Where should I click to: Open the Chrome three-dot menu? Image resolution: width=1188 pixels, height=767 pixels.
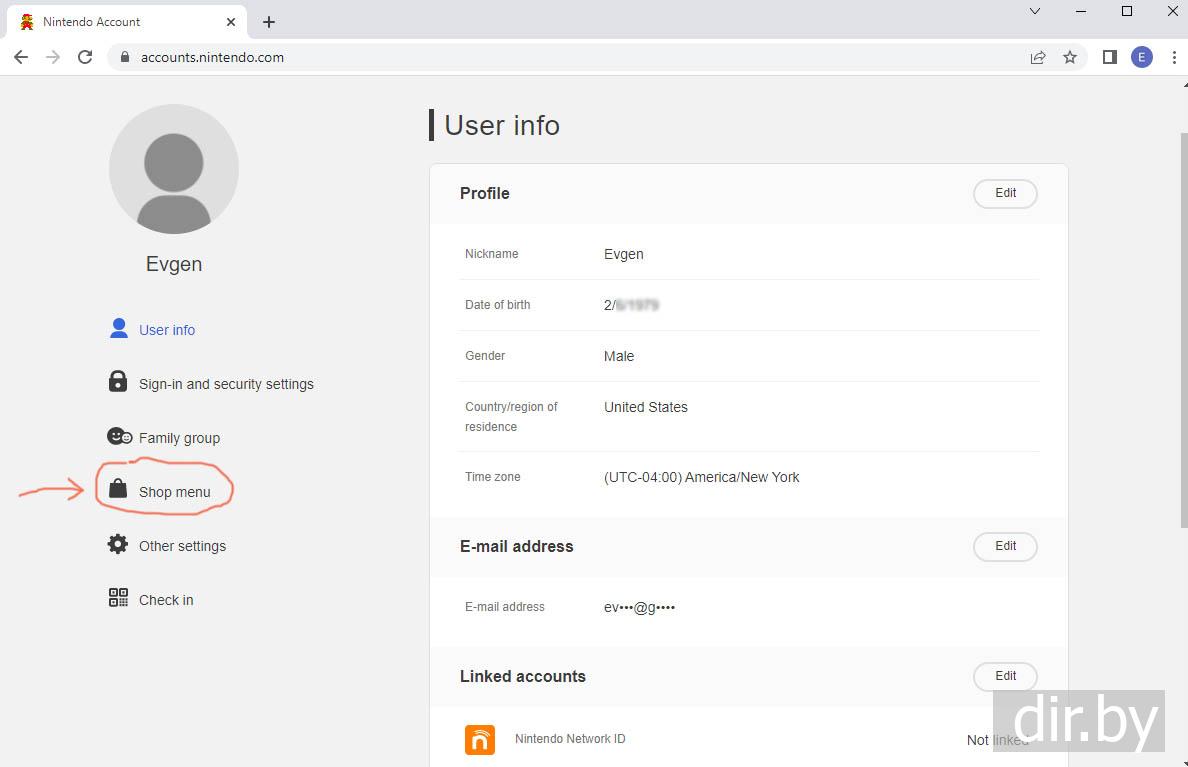click(1174, 57)
